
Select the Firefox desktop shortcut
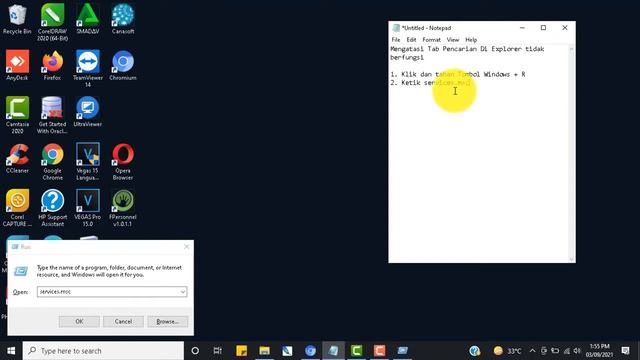[x=52, y=65]
